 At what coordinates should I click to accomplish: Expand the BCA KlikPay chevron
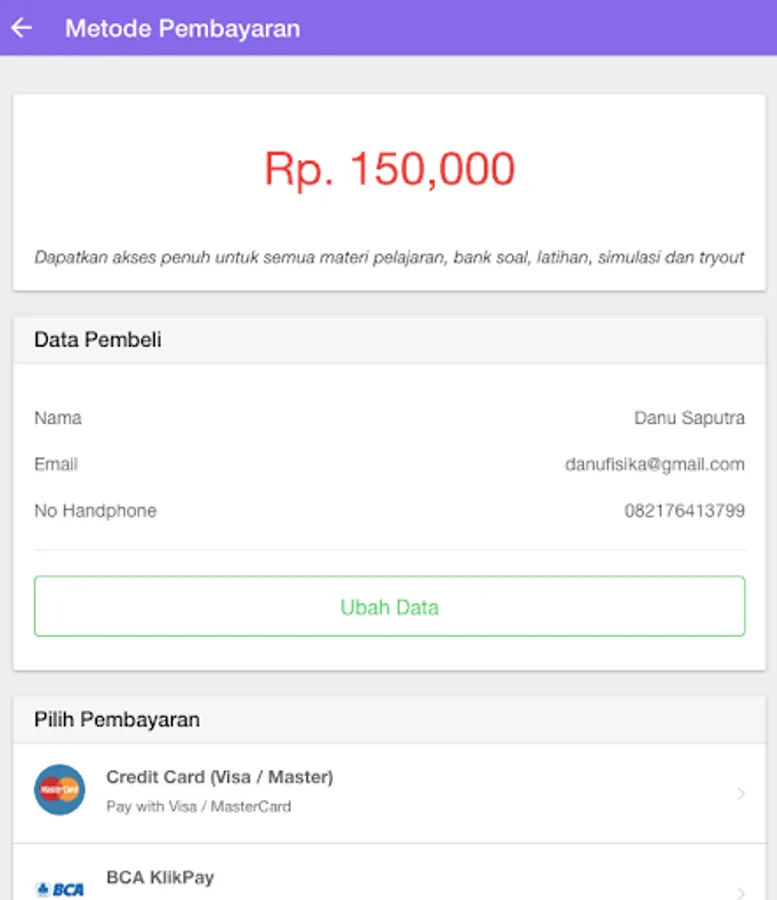pos(741,891)
